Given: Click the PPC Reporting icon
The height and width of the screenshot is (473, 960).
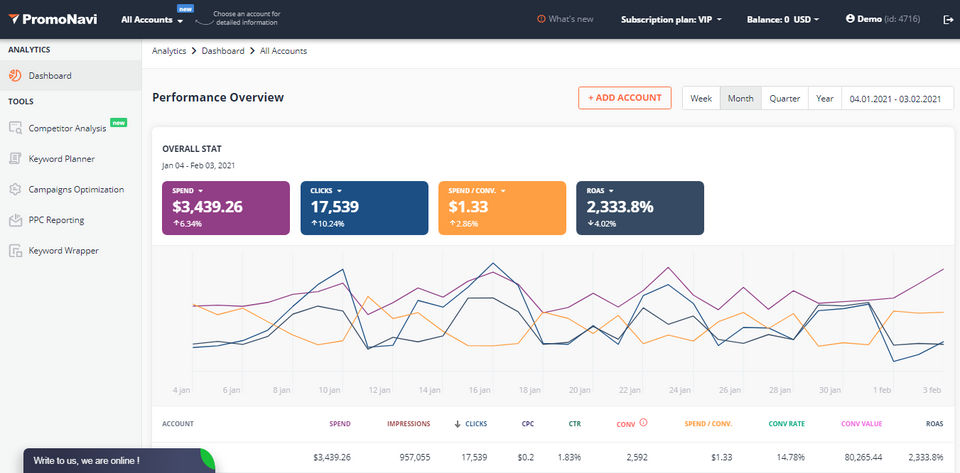Looking at the screenshot, I should [15, 220].
